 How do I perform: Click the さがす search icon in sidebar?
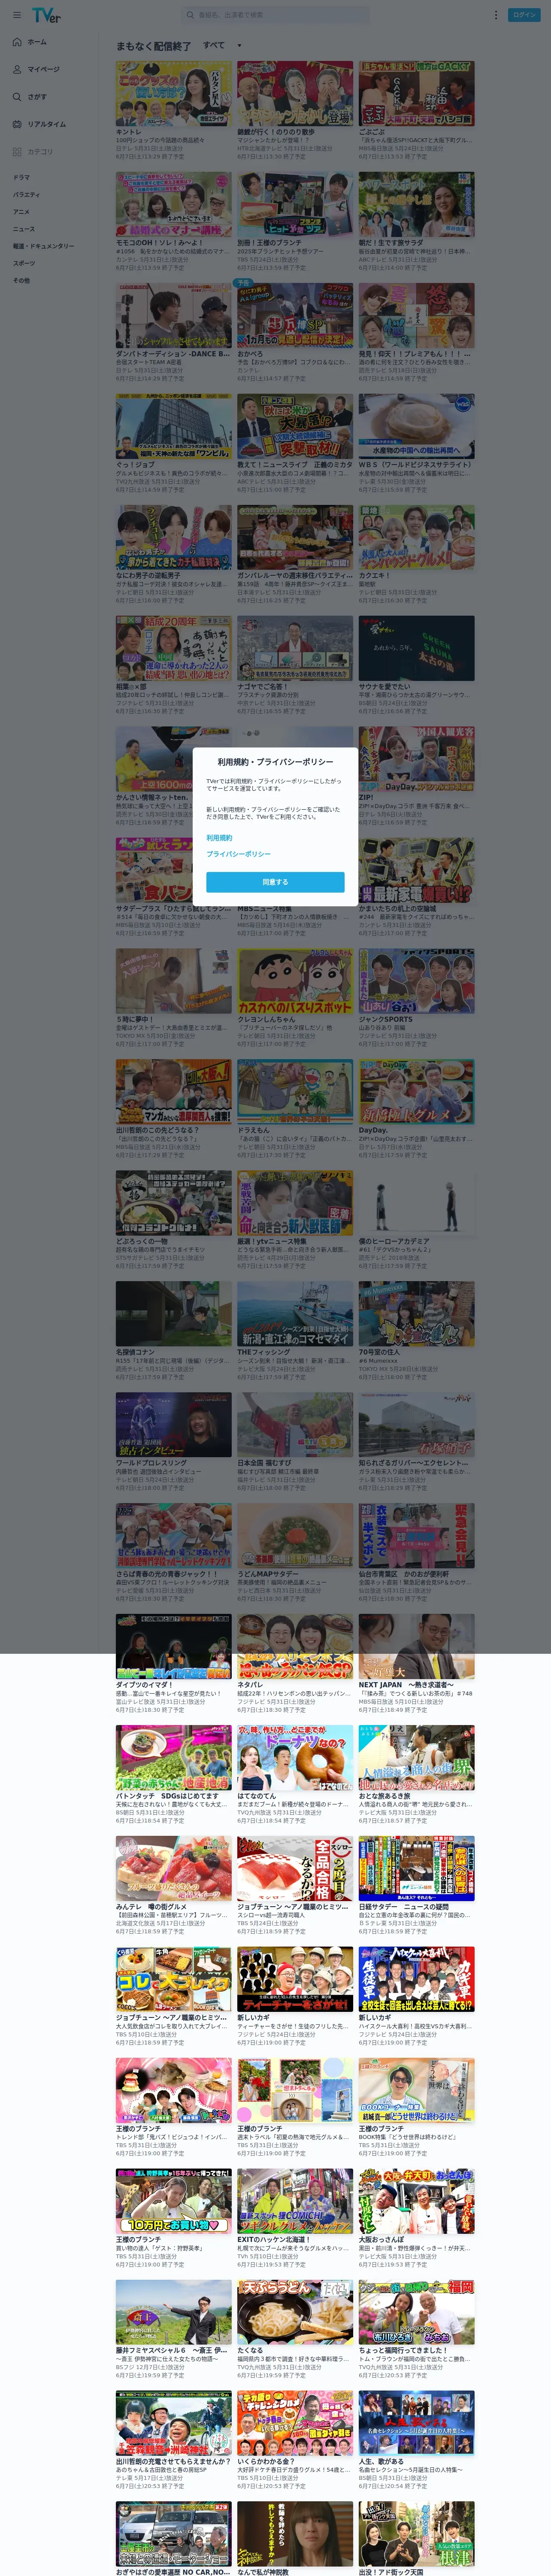point(17,97)
